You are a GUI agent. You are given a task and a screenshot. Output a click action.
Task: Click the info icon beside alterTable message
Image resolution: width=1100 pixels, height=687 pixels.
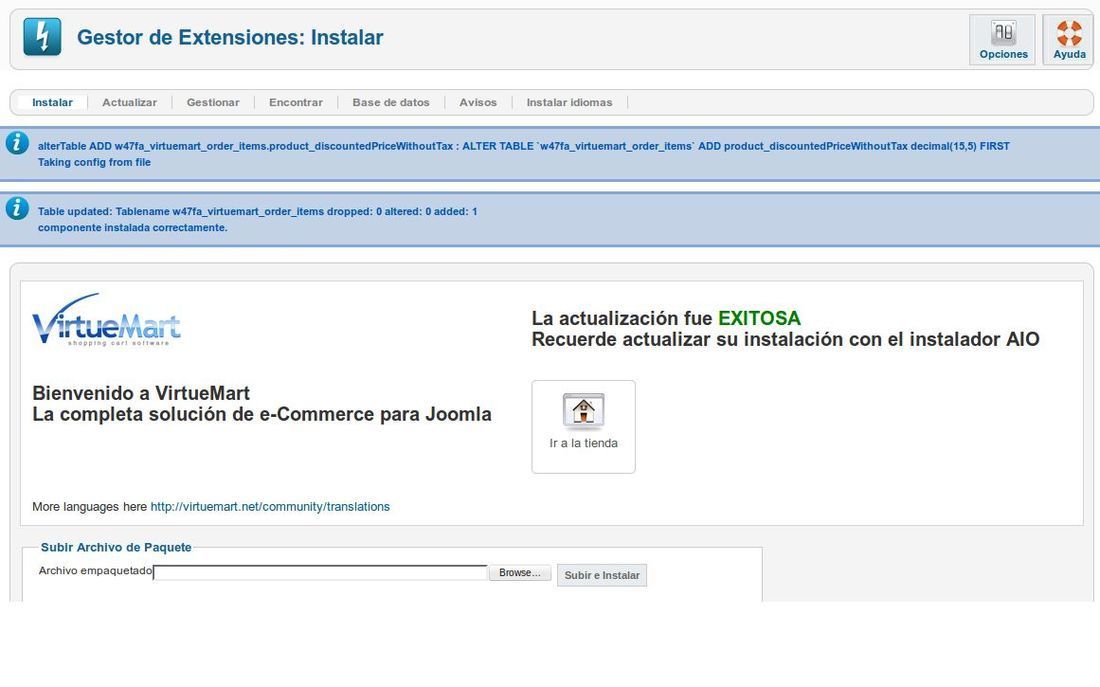tap(17, 142)
